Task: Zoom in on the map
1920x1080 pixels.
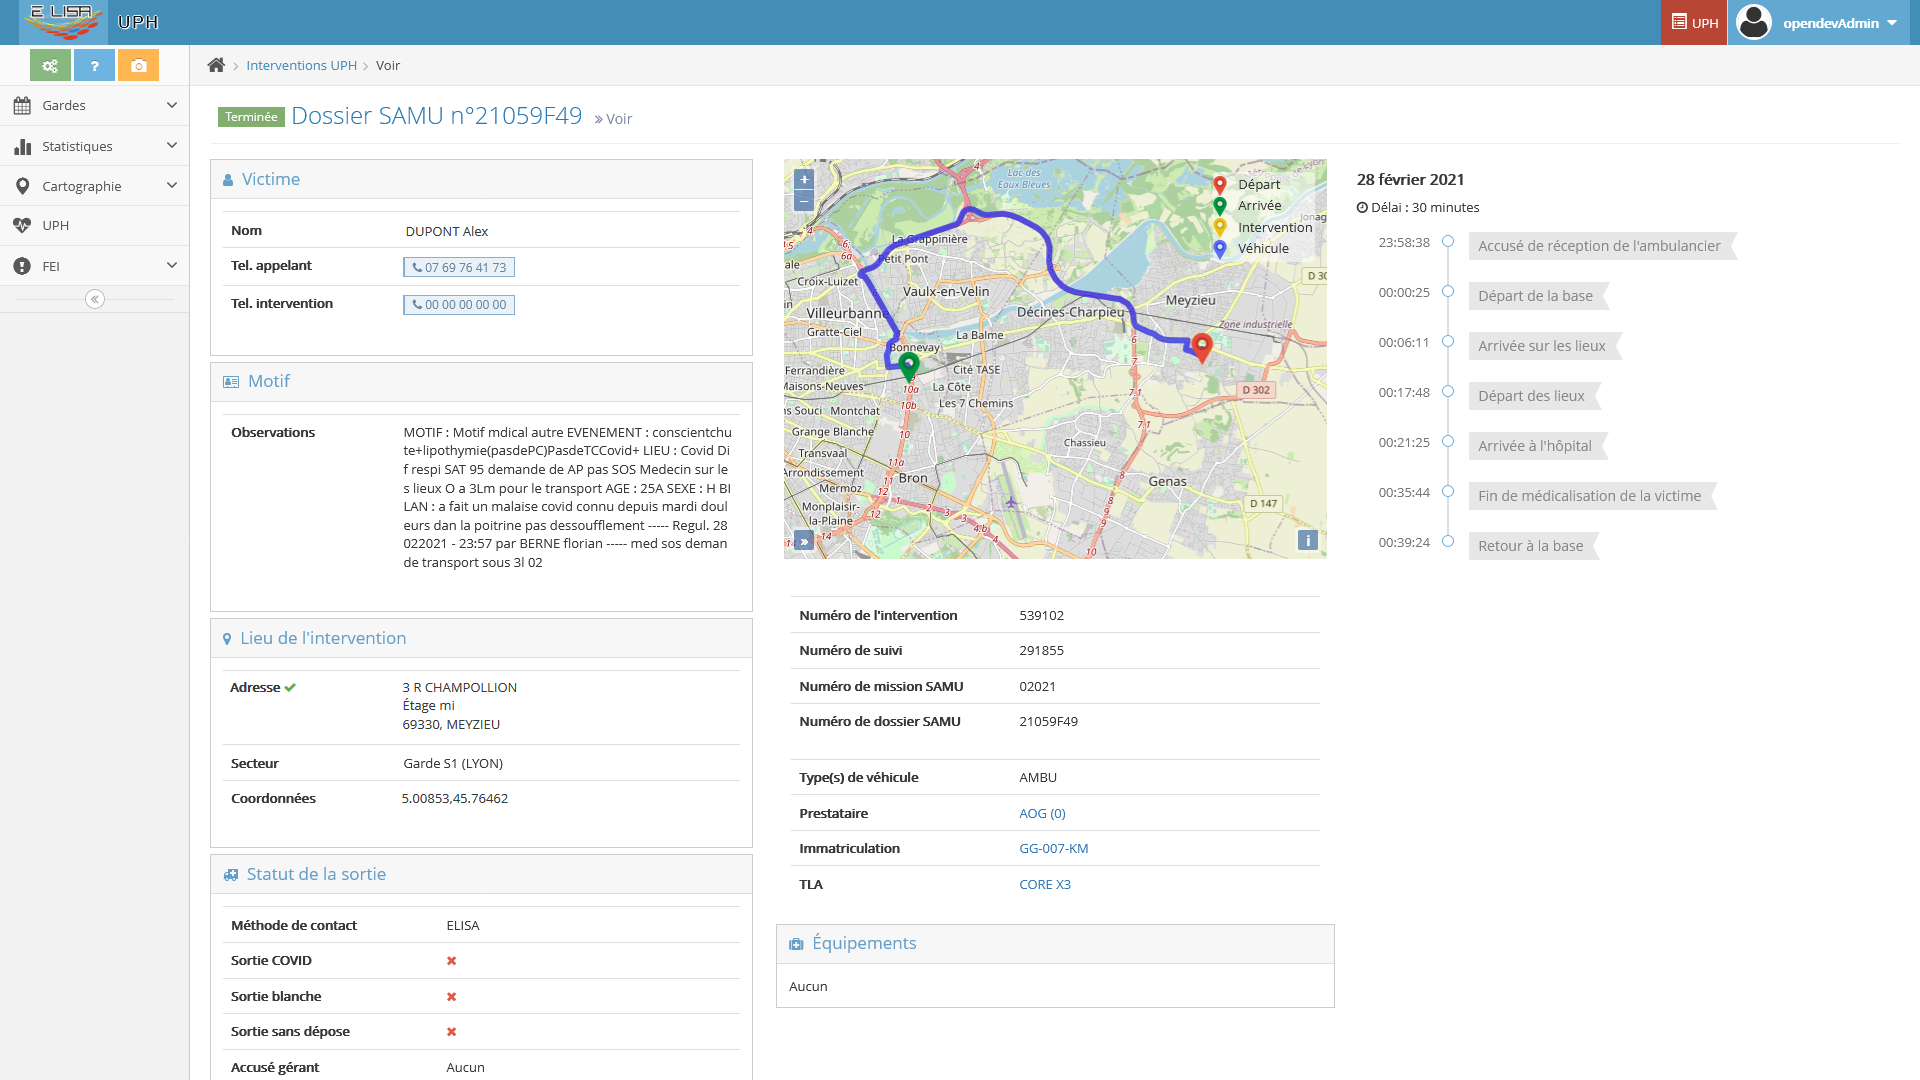Action: (803, 180)
